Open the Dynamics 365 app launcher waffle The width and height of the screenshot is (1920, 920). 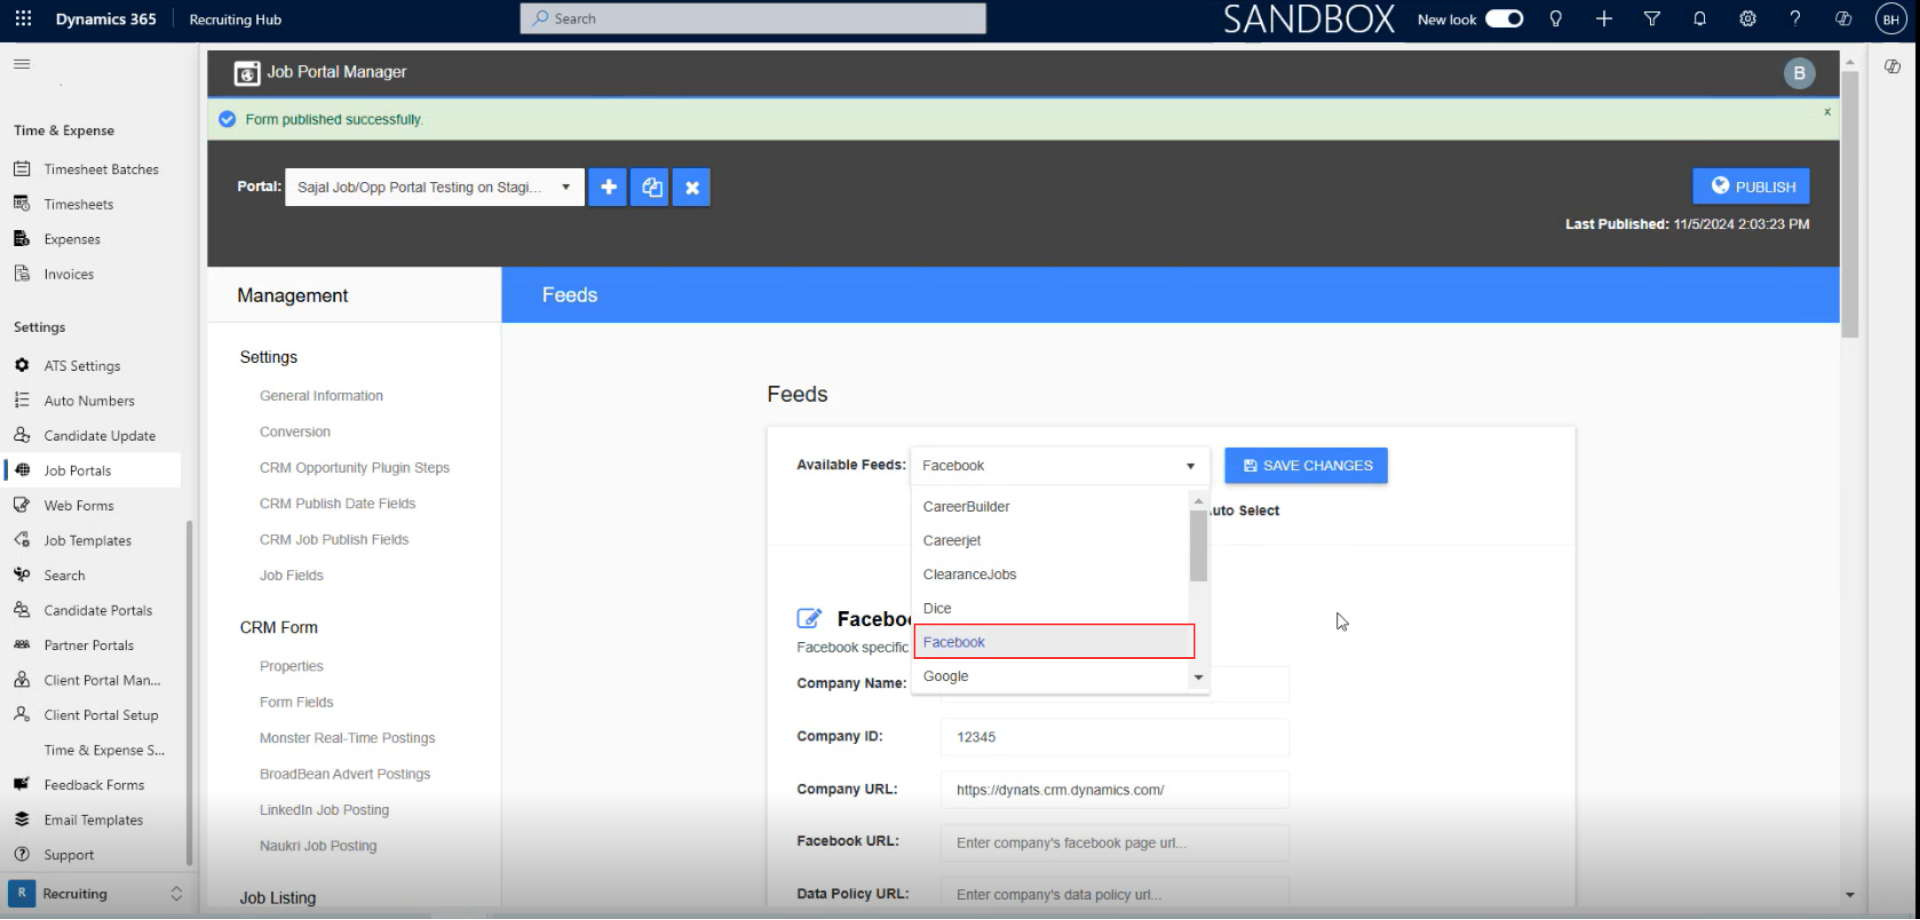coord(23,19)
